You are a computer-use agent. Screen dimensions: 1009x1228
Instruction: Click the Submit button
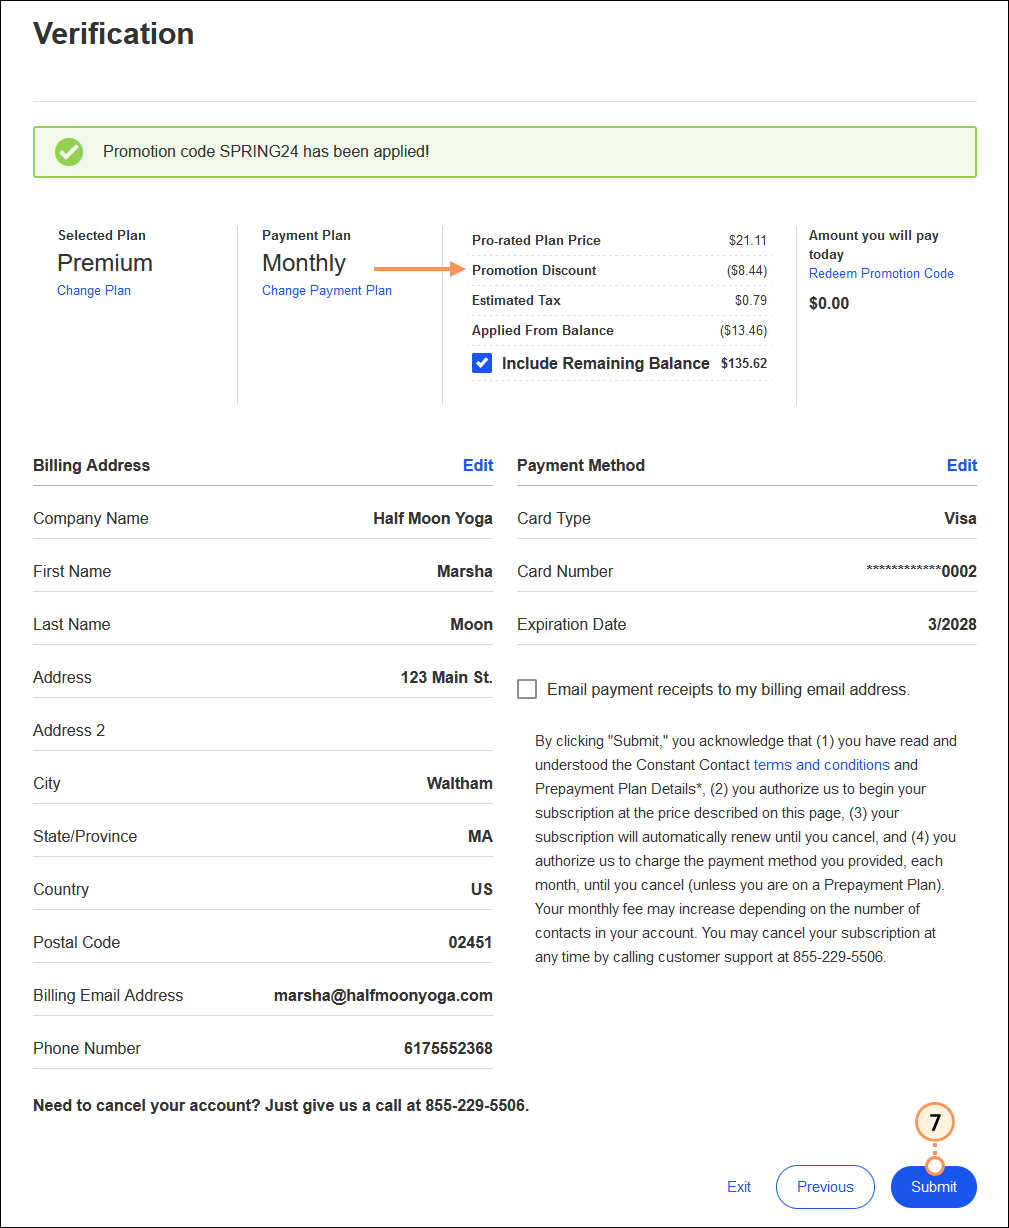click(x=934, y=1187)
